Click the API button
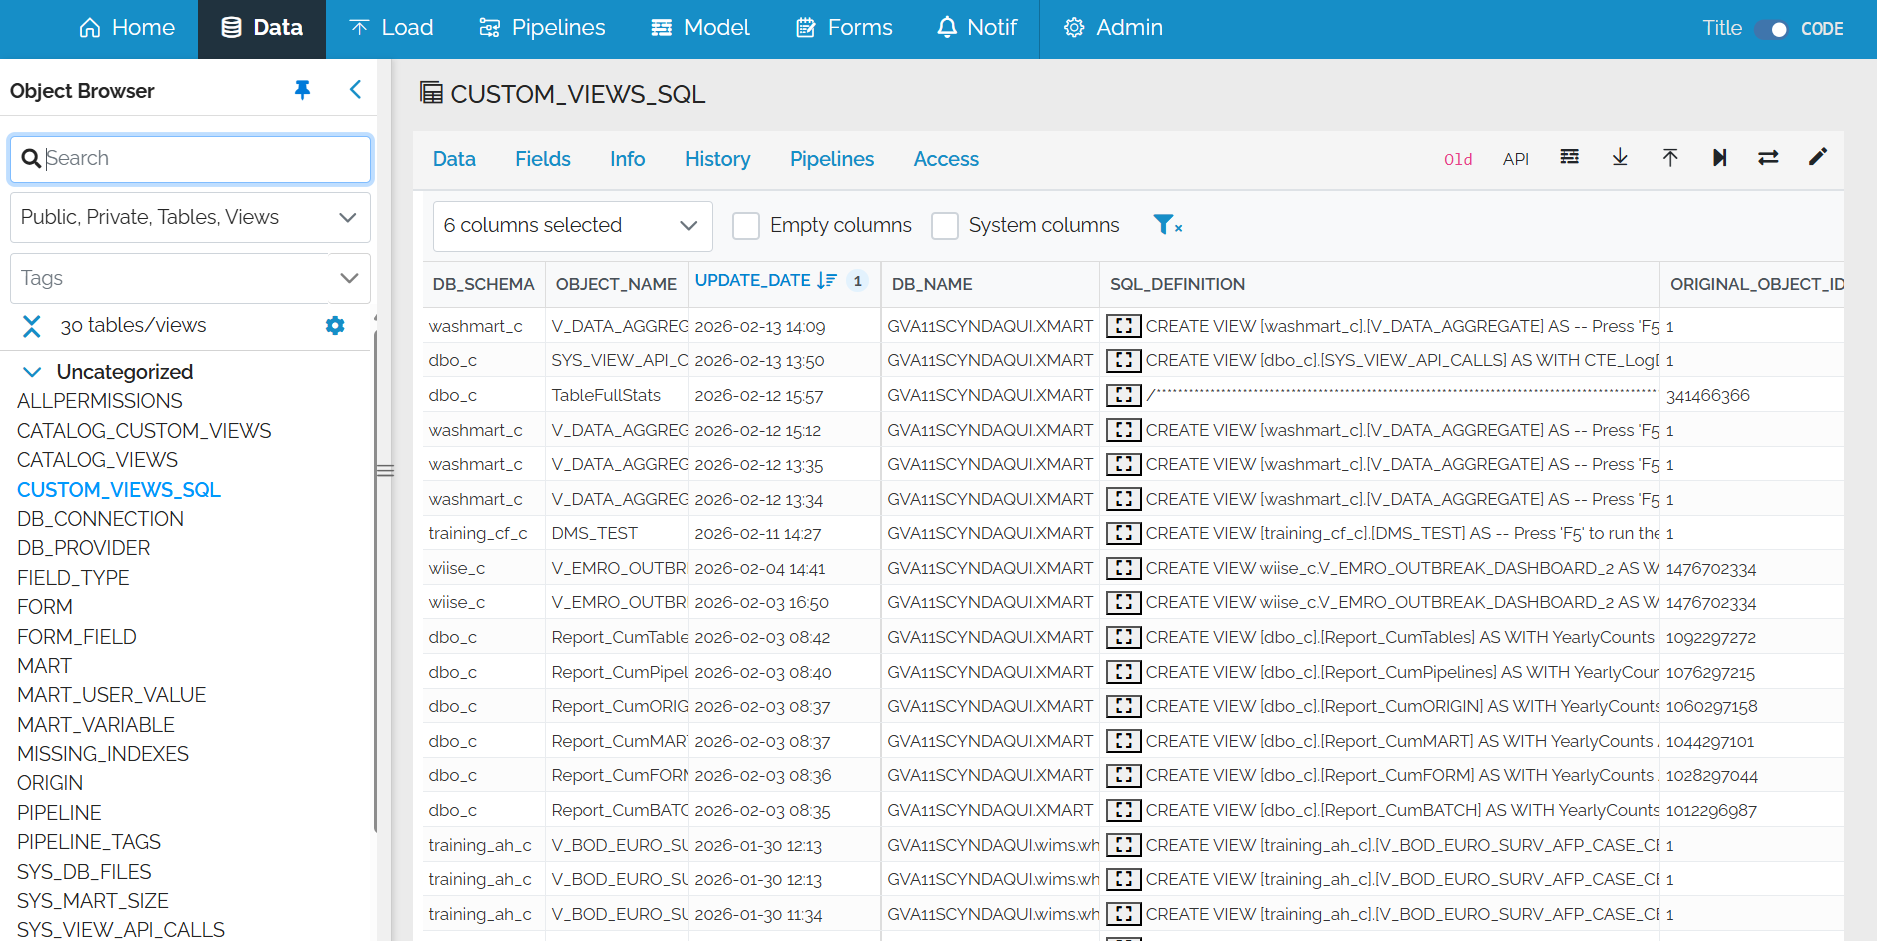Image resolution: width=1877 pixels, height=941 pixels. 1516,158
